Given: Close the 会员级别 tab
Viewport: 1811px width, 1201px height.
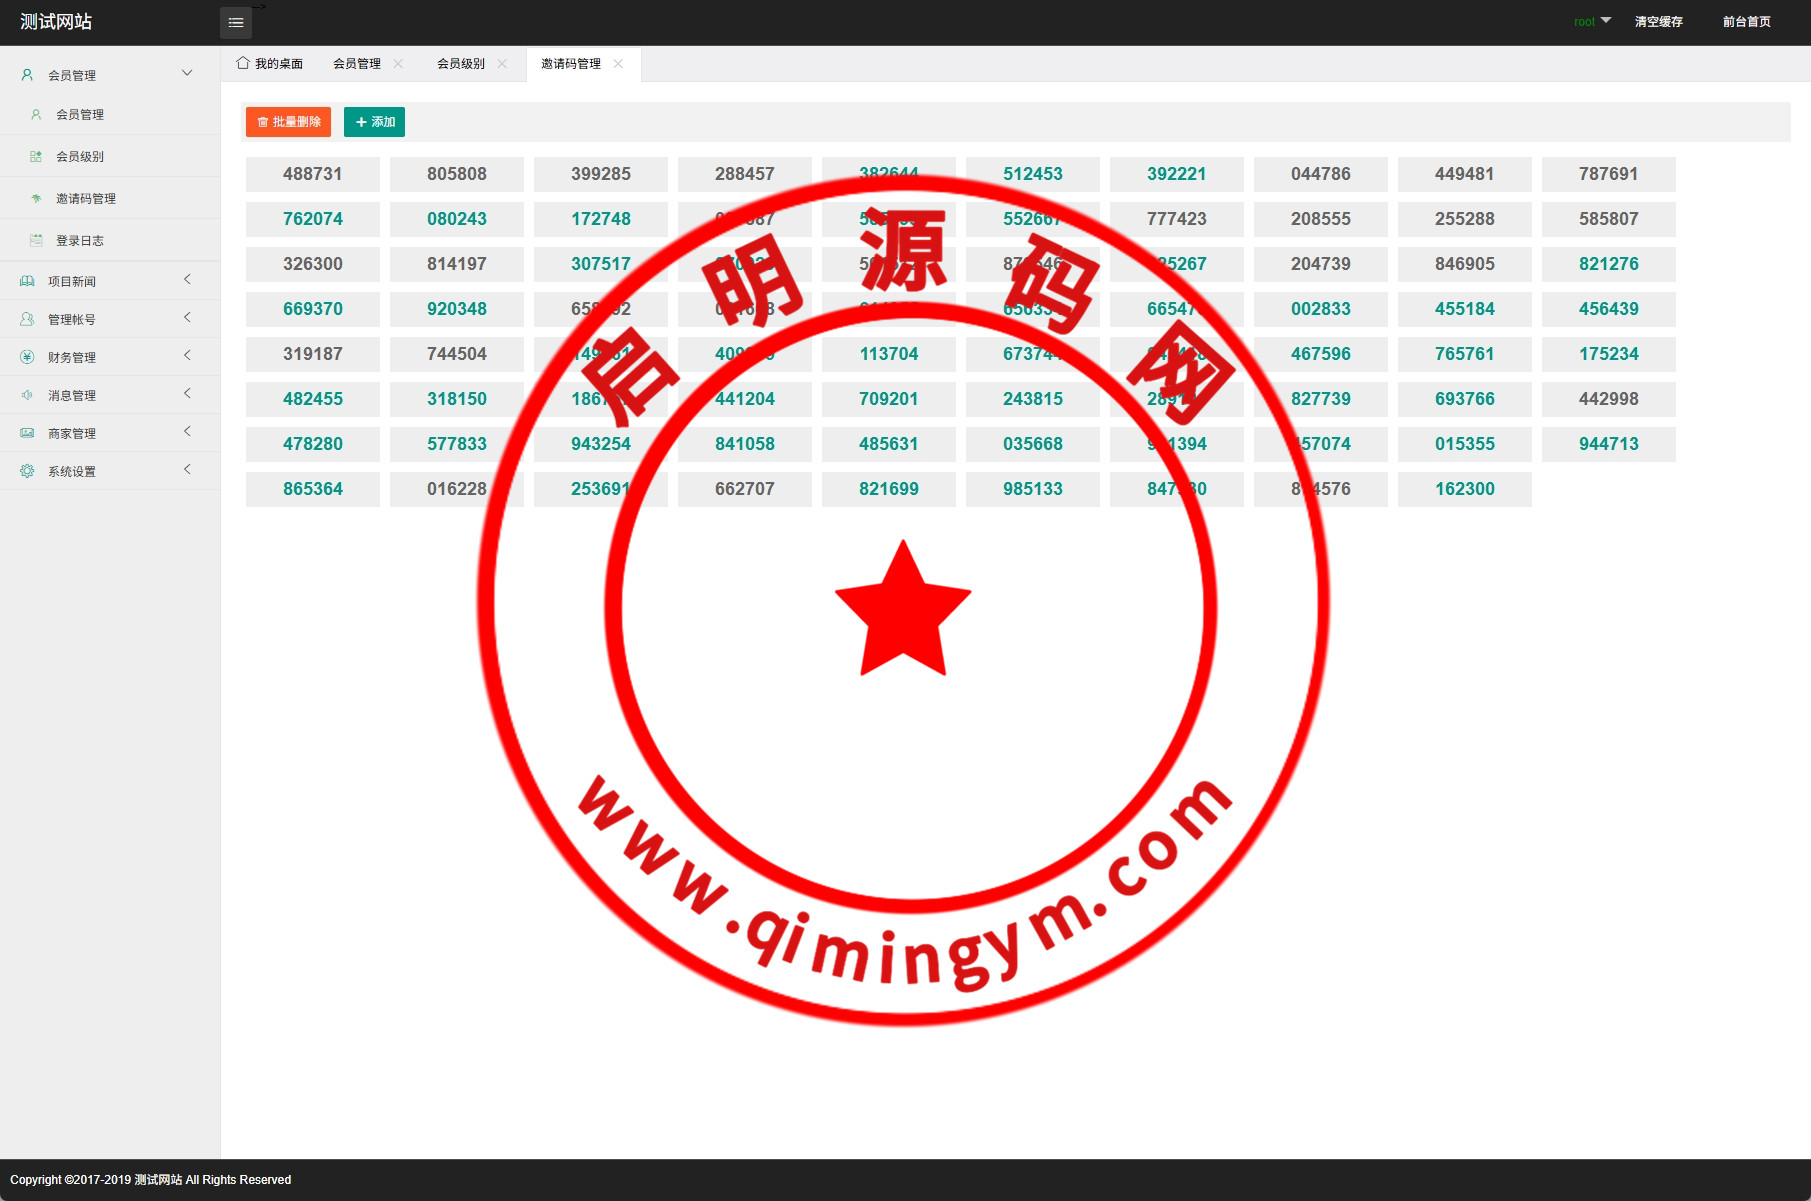Looking at the screenshot, I should click(502, 64).
